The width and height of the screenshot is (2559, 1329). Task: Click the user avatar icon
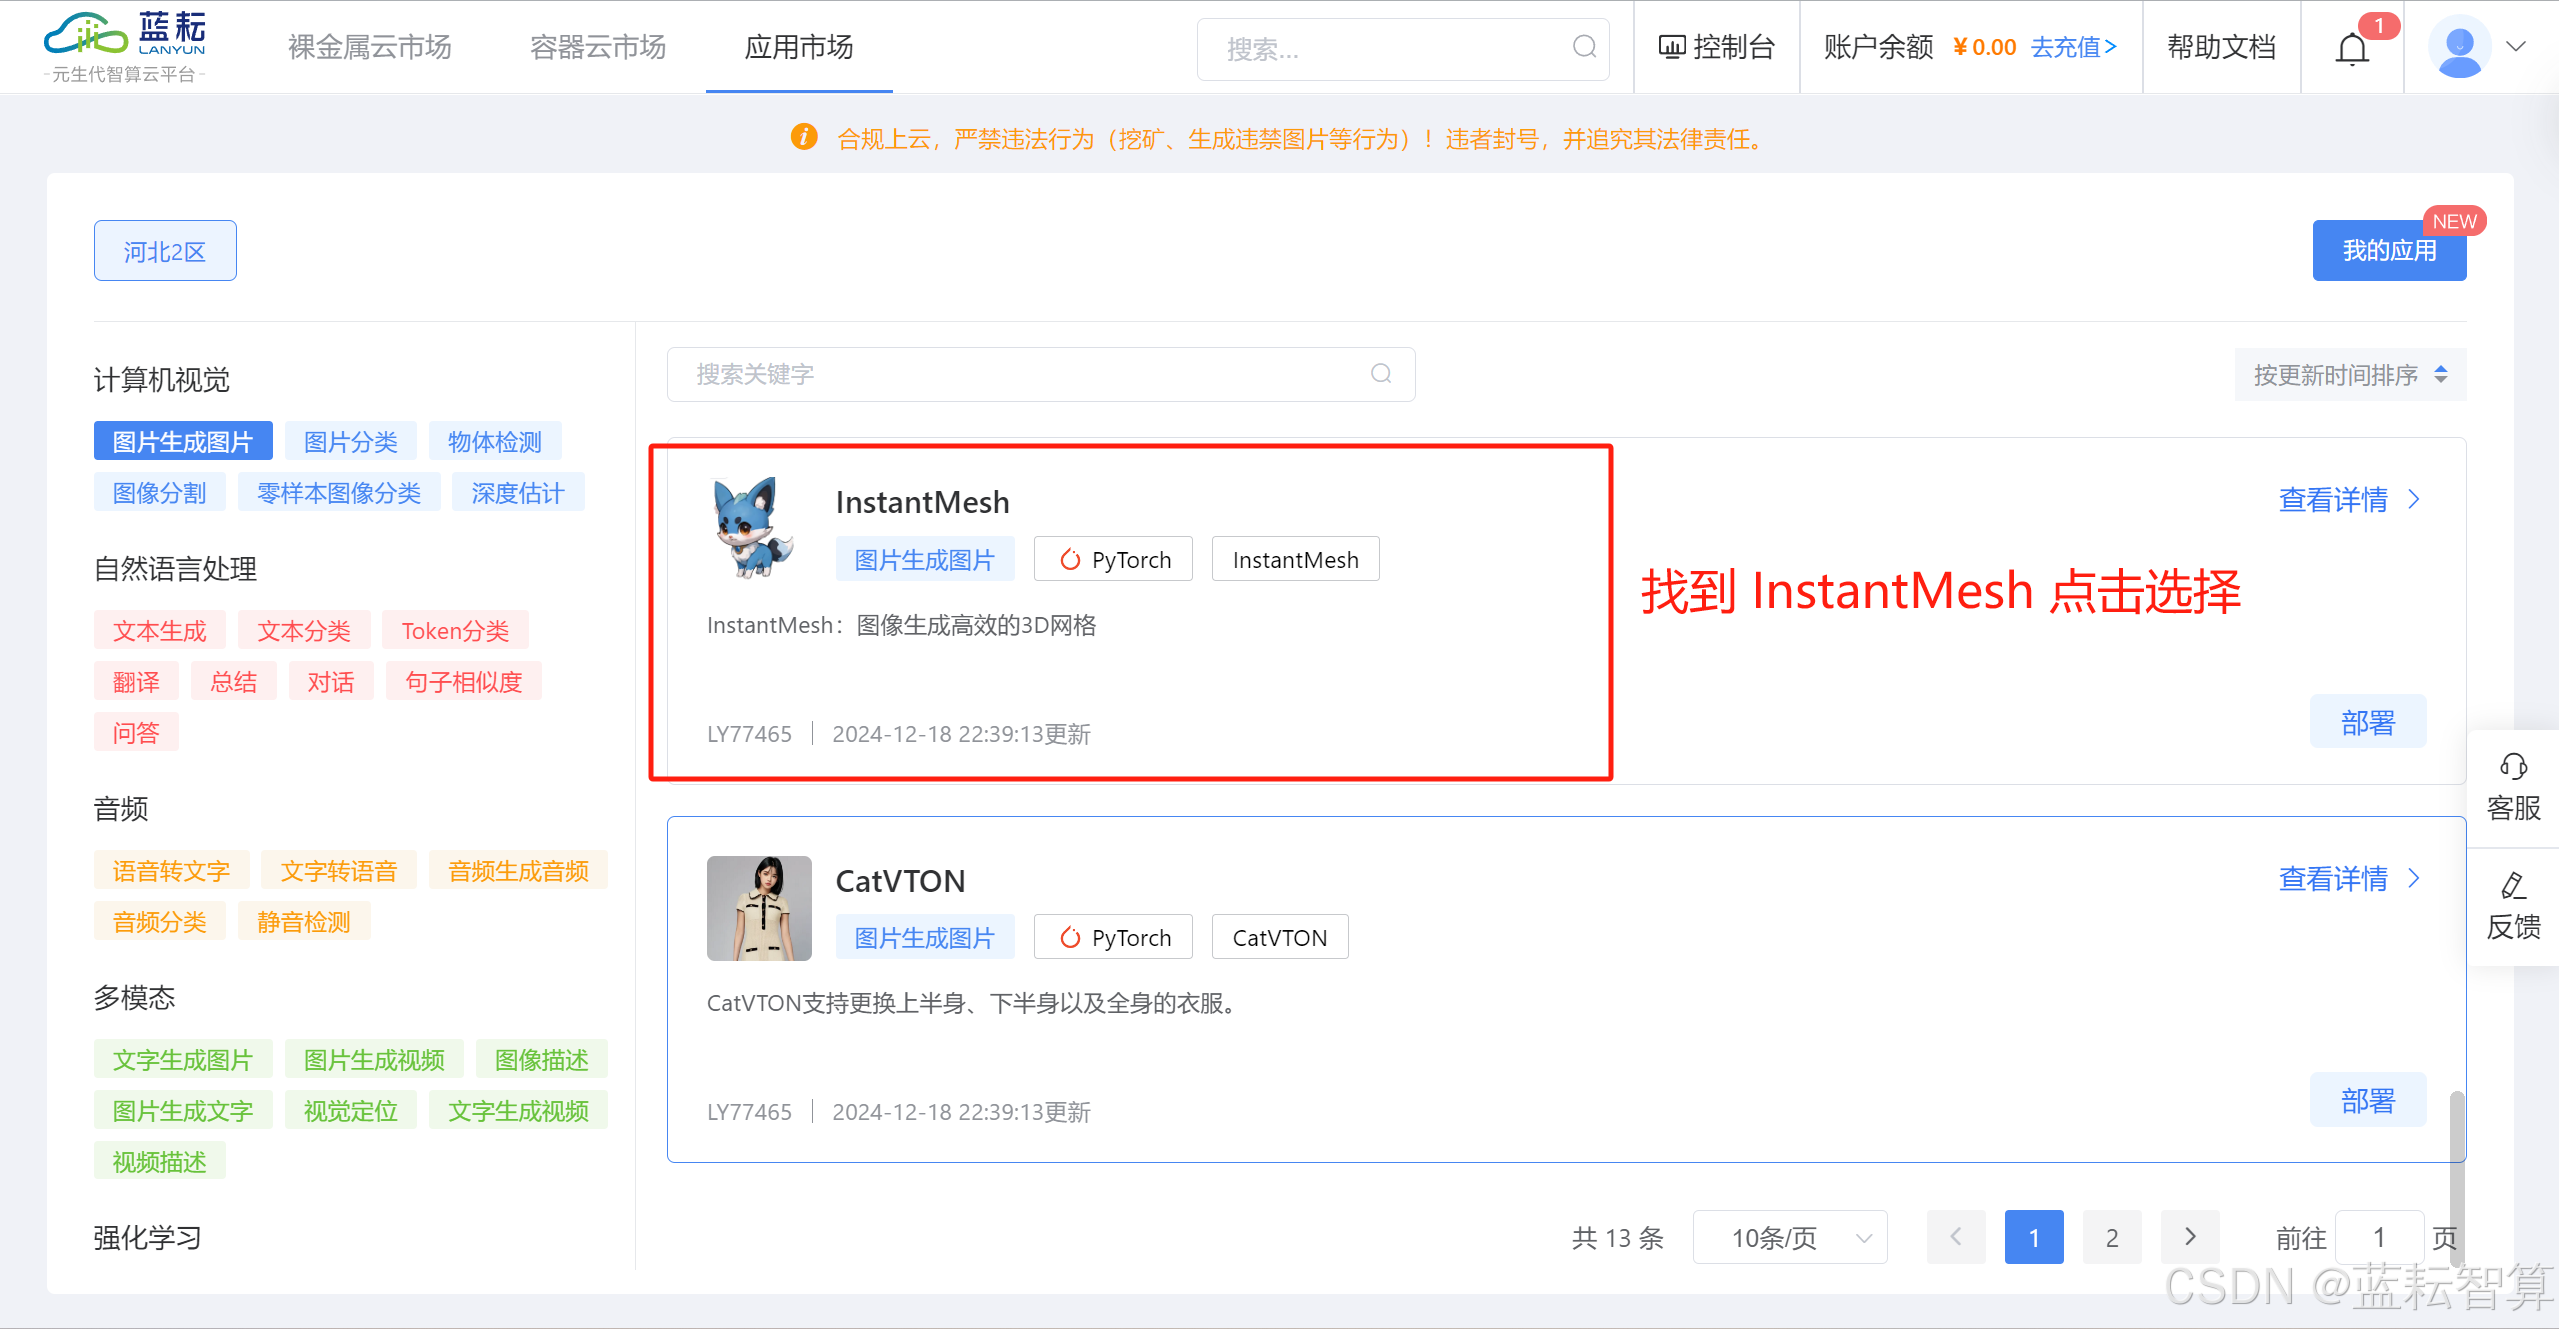(2458, 47)
